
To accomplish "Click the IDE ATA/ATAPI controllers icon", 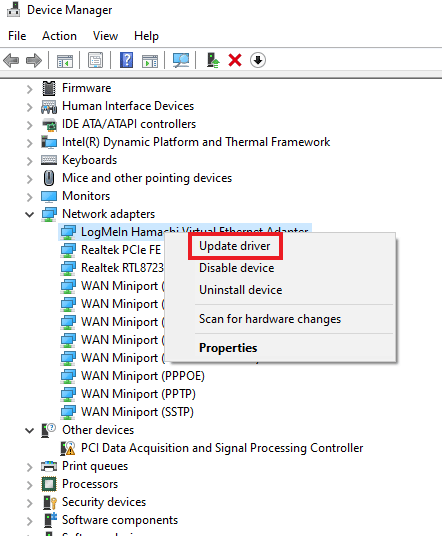I will click(x=49, y=124).
